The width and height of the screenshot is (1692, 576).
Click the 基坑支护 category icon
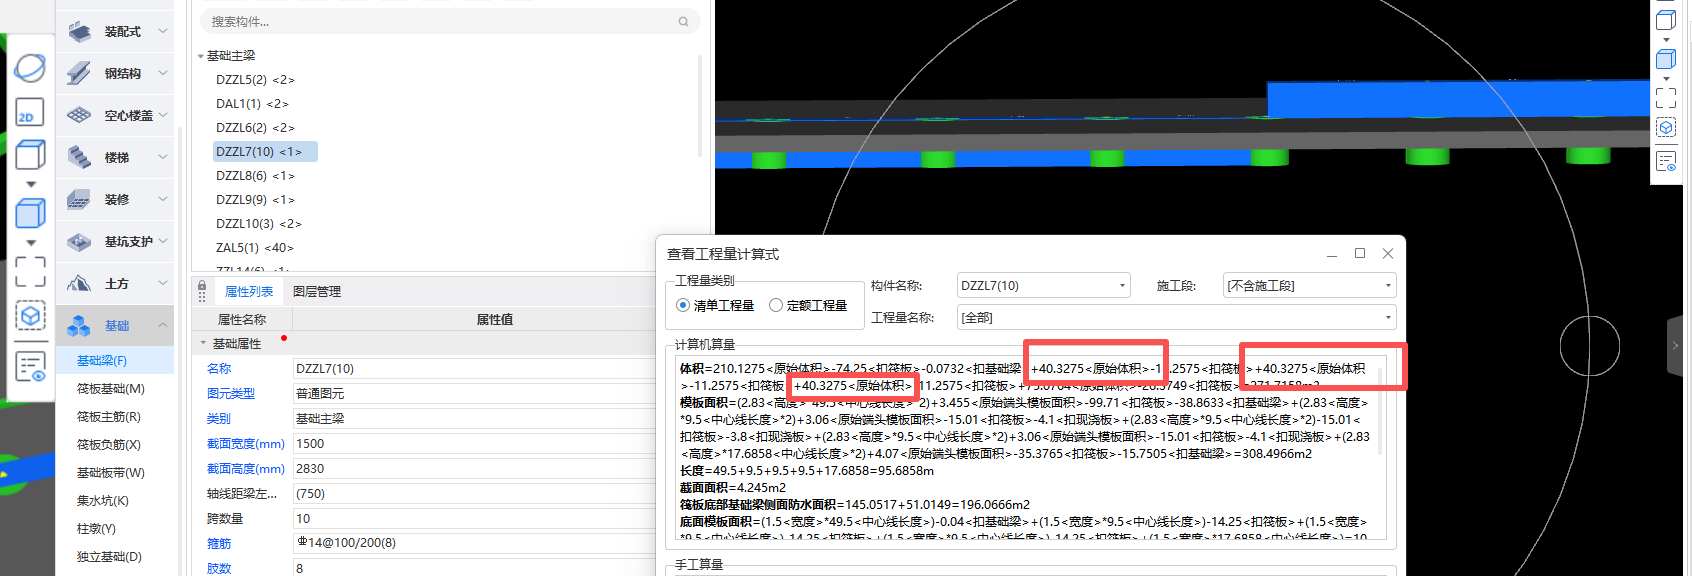[80, 242]
